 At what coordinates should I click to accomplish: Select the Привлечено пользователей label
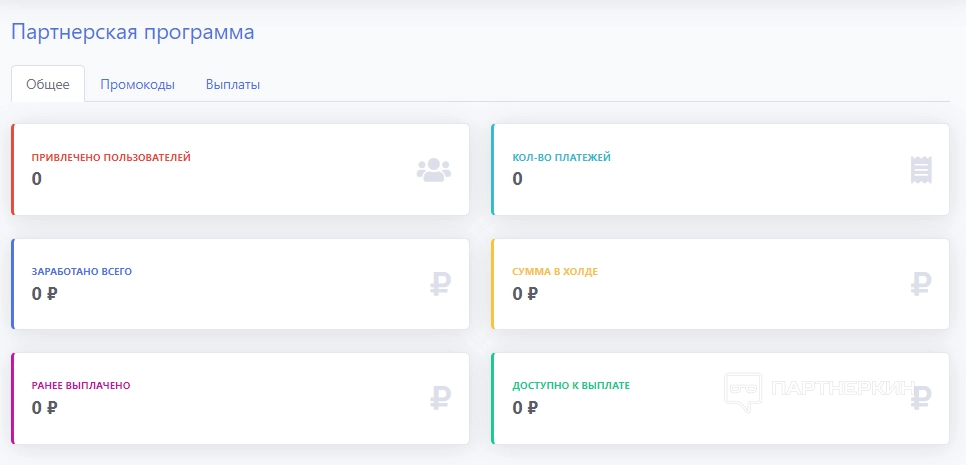coord(111,157)
